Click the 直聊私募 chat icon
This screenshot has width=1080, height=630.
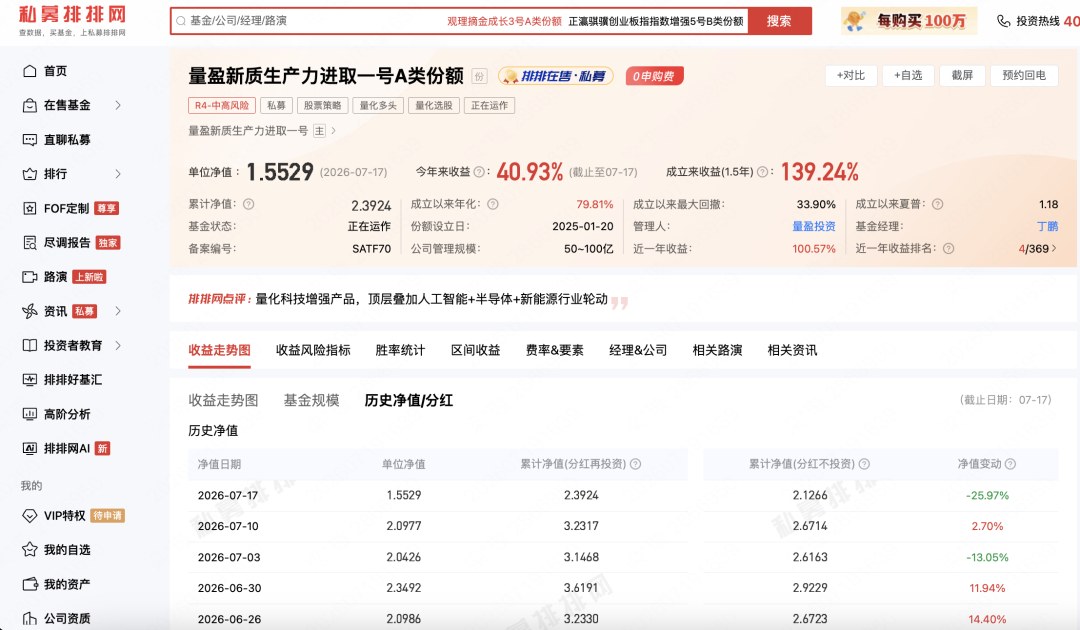click(x=30, y=140)
